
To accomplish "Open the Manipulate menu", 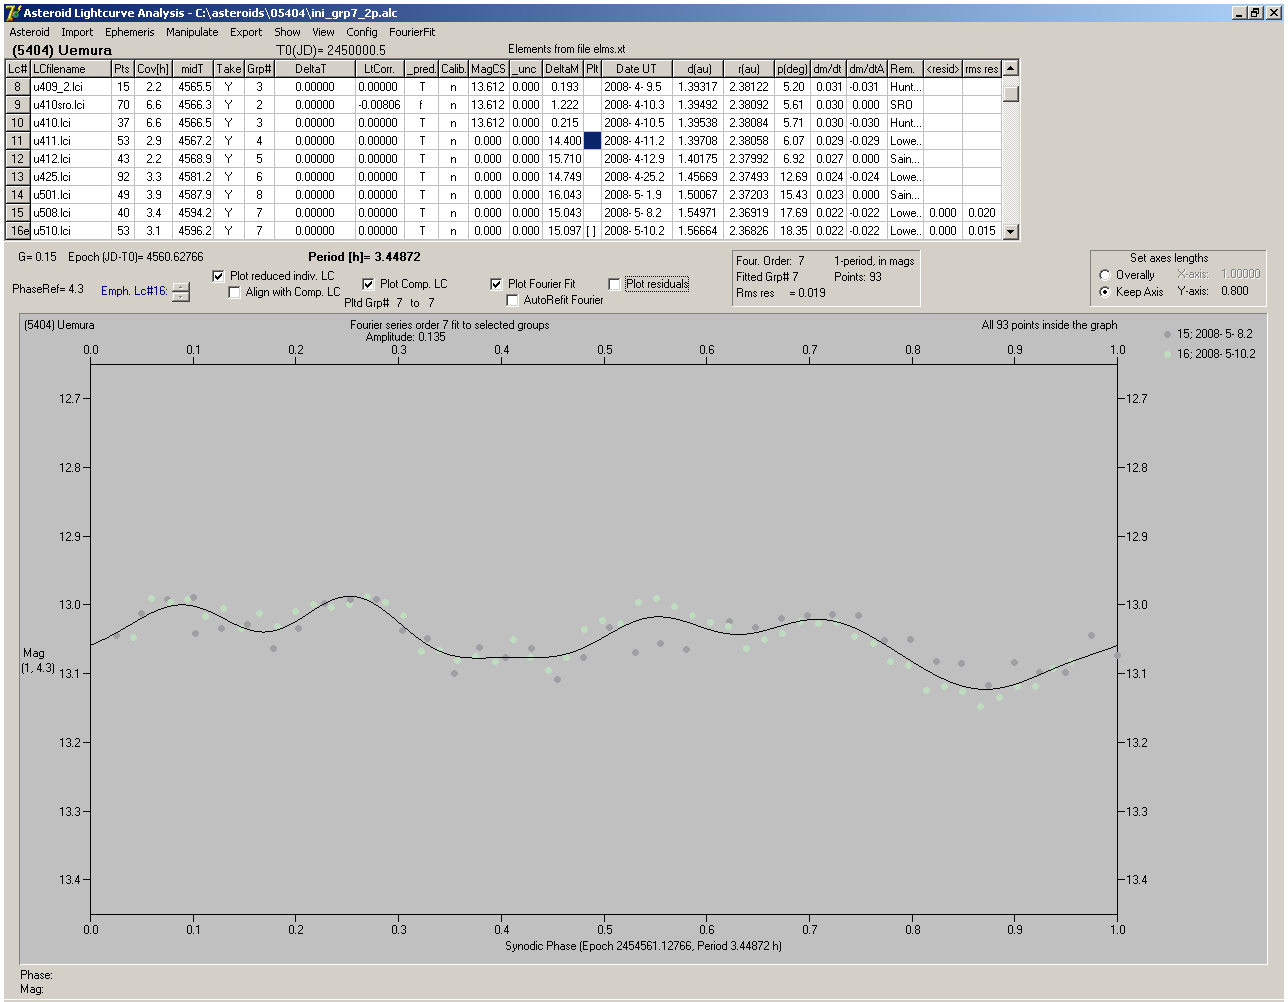I will click(192, 32).
